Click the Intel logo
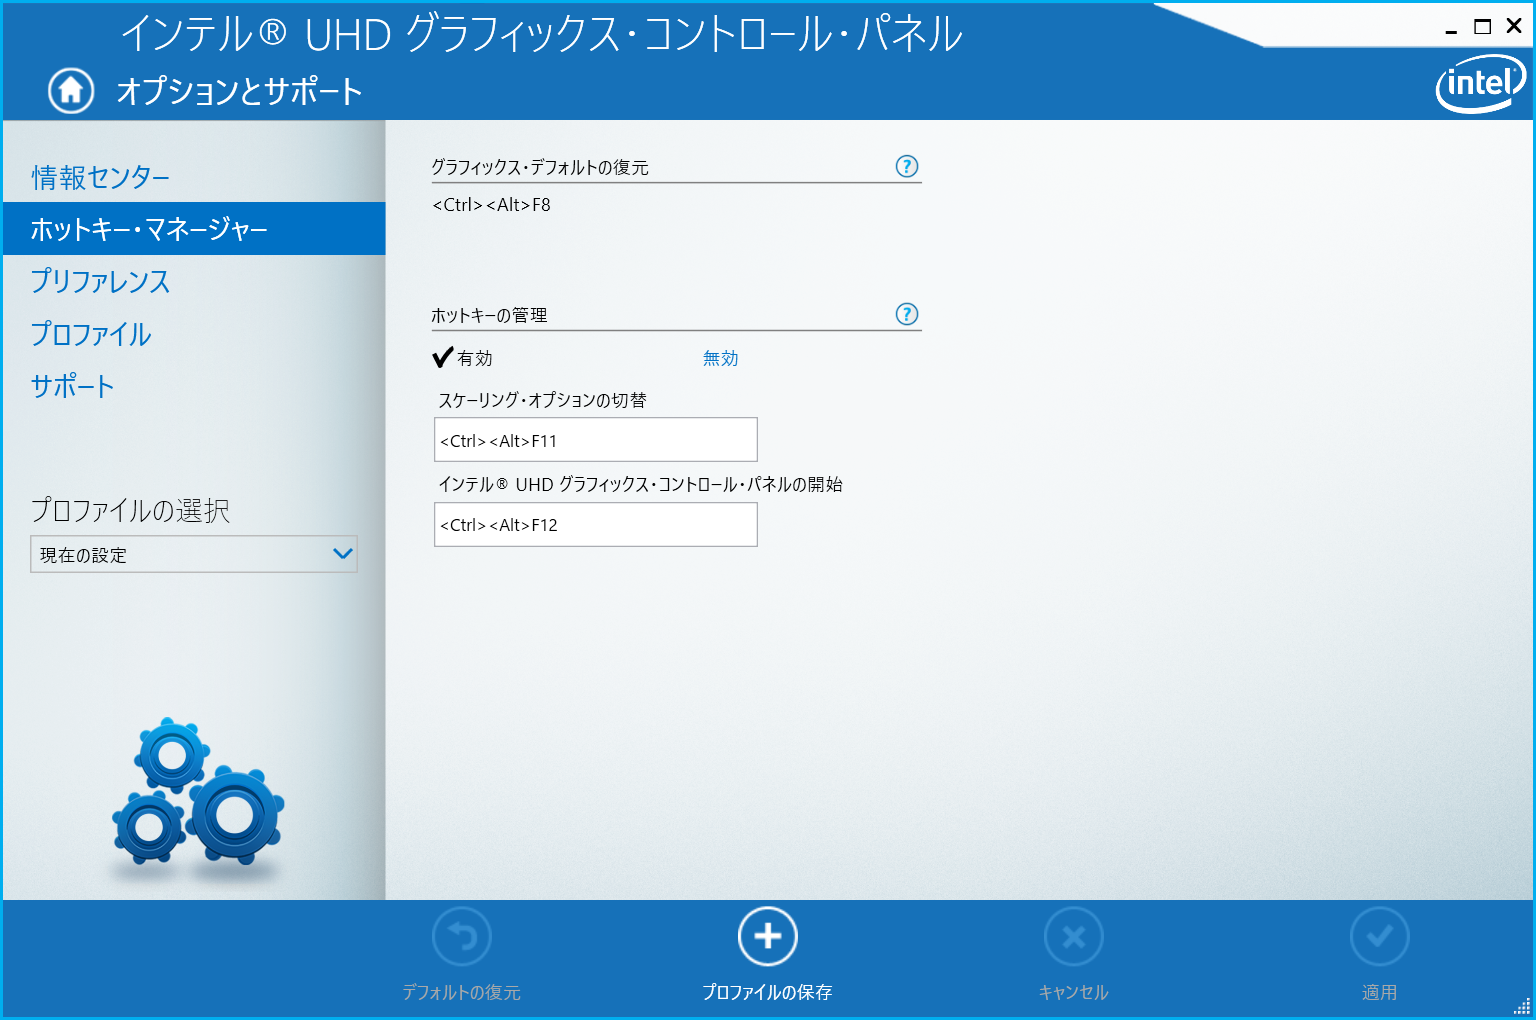 tap(1481, 84)
